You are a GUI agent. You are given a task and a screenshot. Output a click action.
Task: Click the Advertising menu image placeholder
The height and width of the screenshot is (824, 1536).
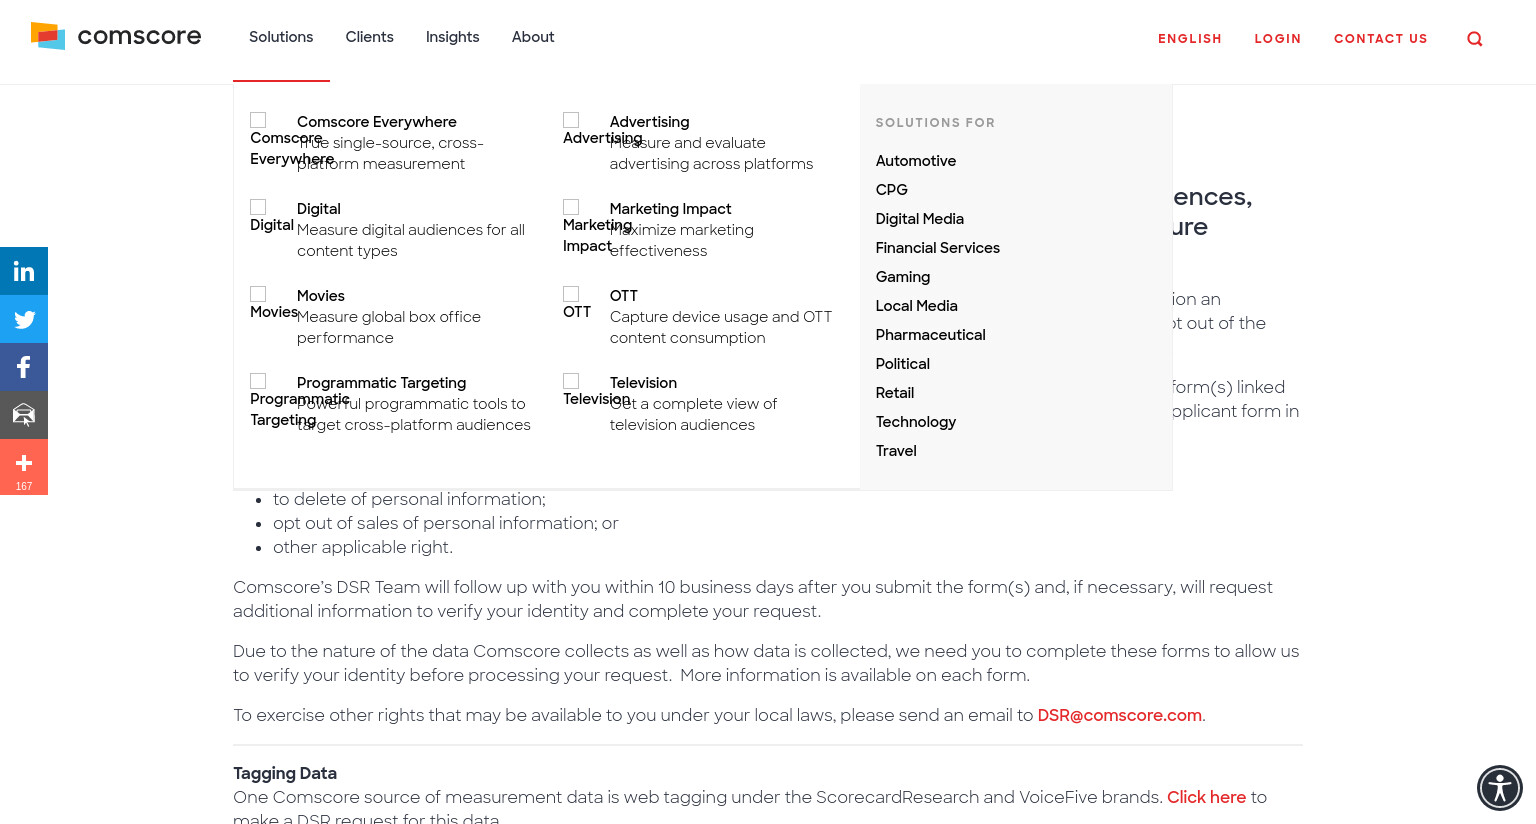pos(571,120)
